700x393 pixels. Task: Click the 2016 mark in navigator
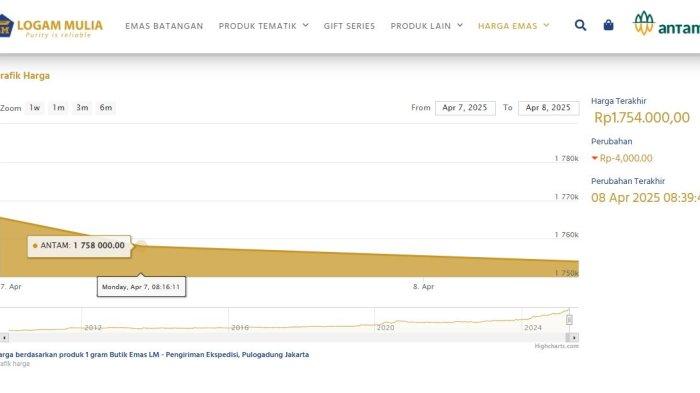240,327
